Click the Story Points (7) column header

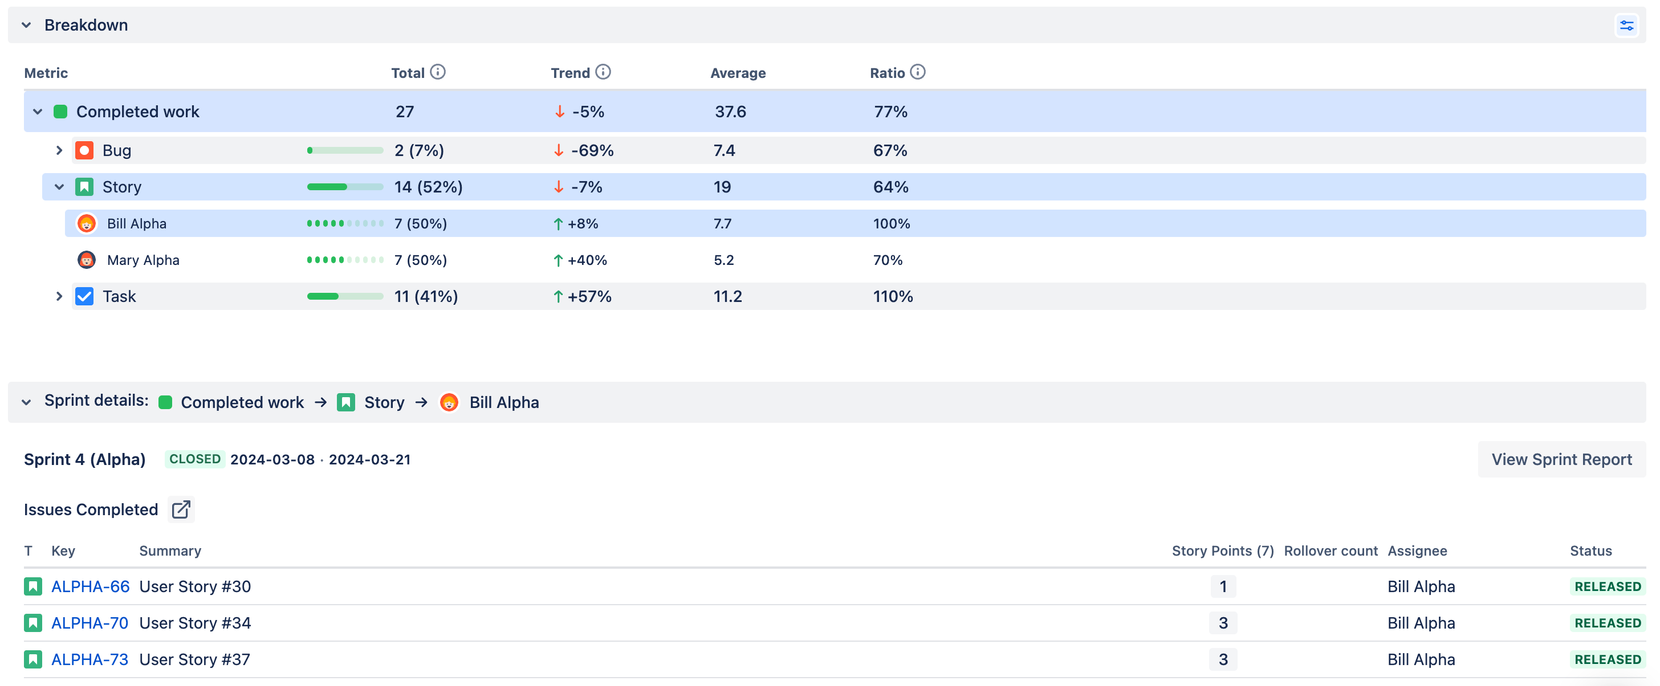pos(1223,551)
